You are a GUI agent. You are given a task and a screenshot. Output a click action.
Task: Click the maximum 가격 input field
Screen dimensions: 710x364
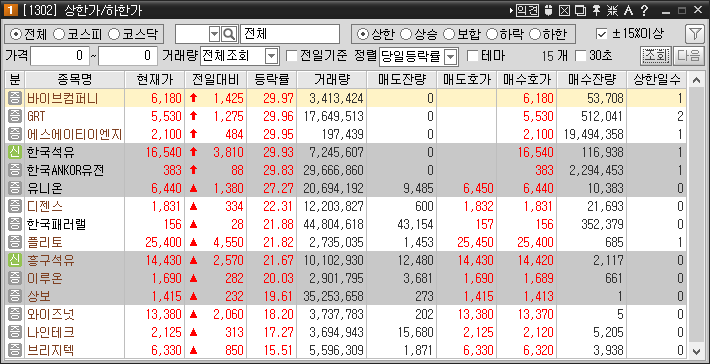127,56
